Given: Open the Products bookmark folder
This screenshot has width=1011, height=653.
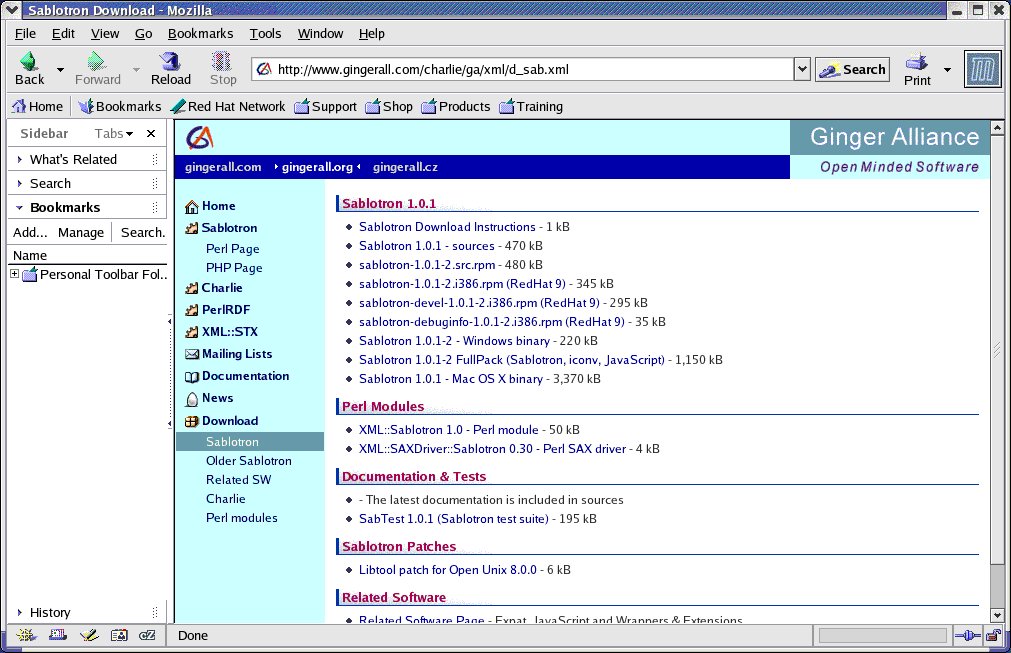Looking at the screenshot, I should click(456, 106).
